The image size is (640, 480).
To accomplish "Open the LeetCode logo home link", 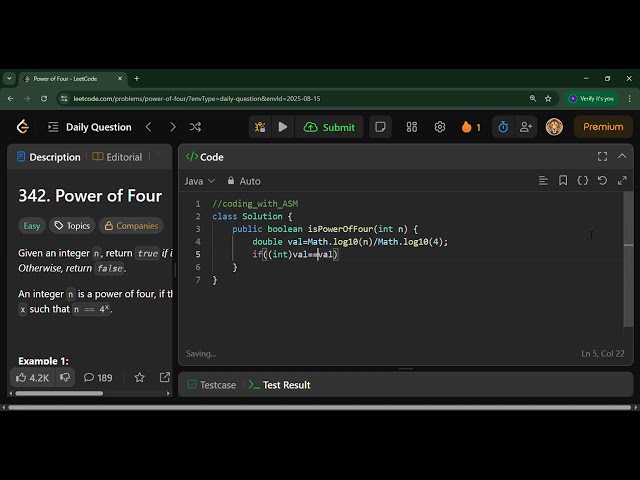I will (23, 127).
